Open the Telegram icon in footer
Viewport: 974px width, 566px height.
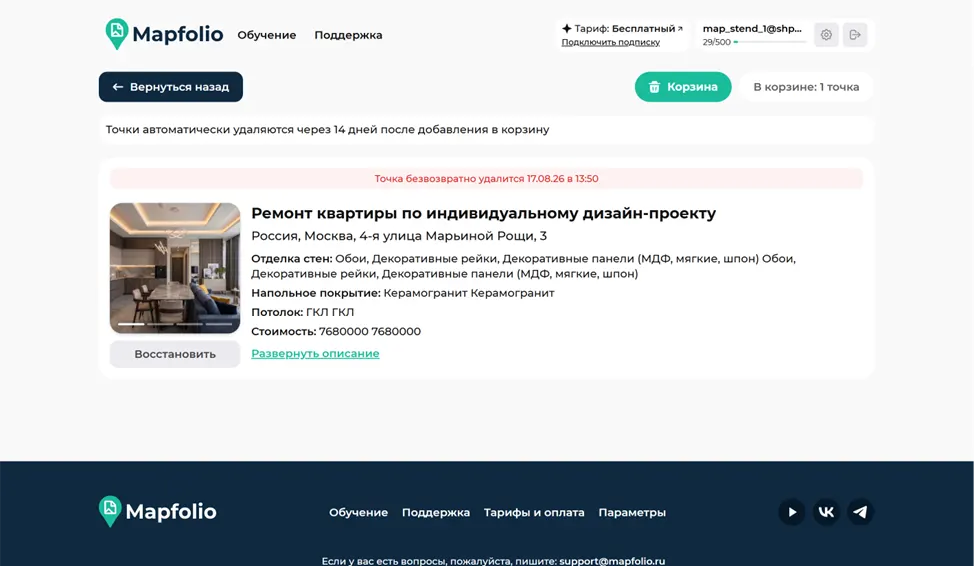(860, 512)
